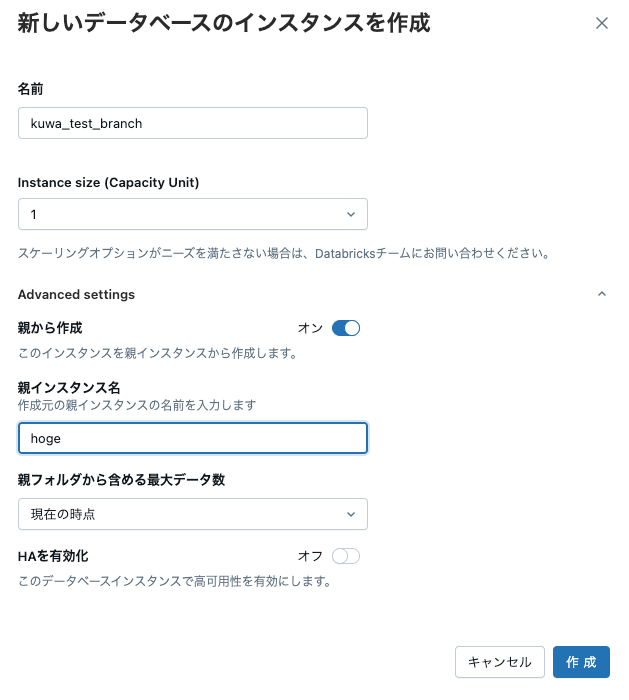Click the Advanced settings heading text

(x=76, y=294)
